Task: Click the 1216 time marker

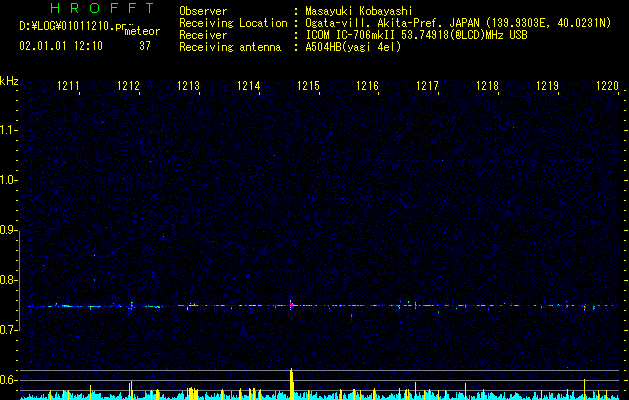Action: [x=368, y=86]
